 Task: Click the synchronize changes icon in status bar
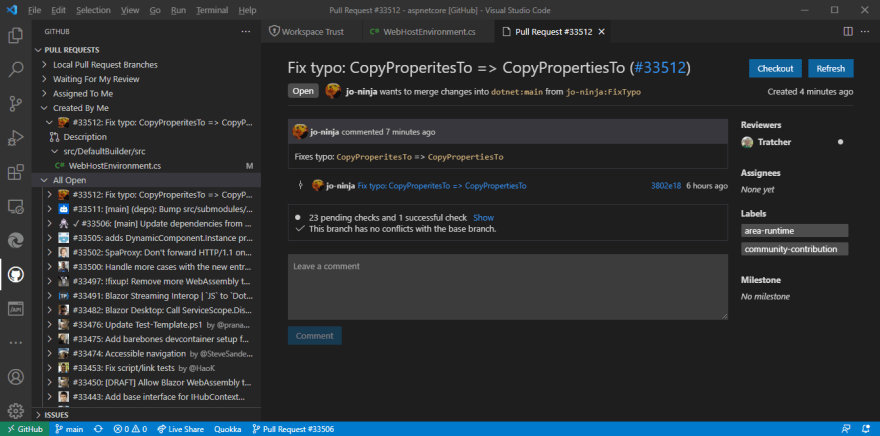pos(98,429)
